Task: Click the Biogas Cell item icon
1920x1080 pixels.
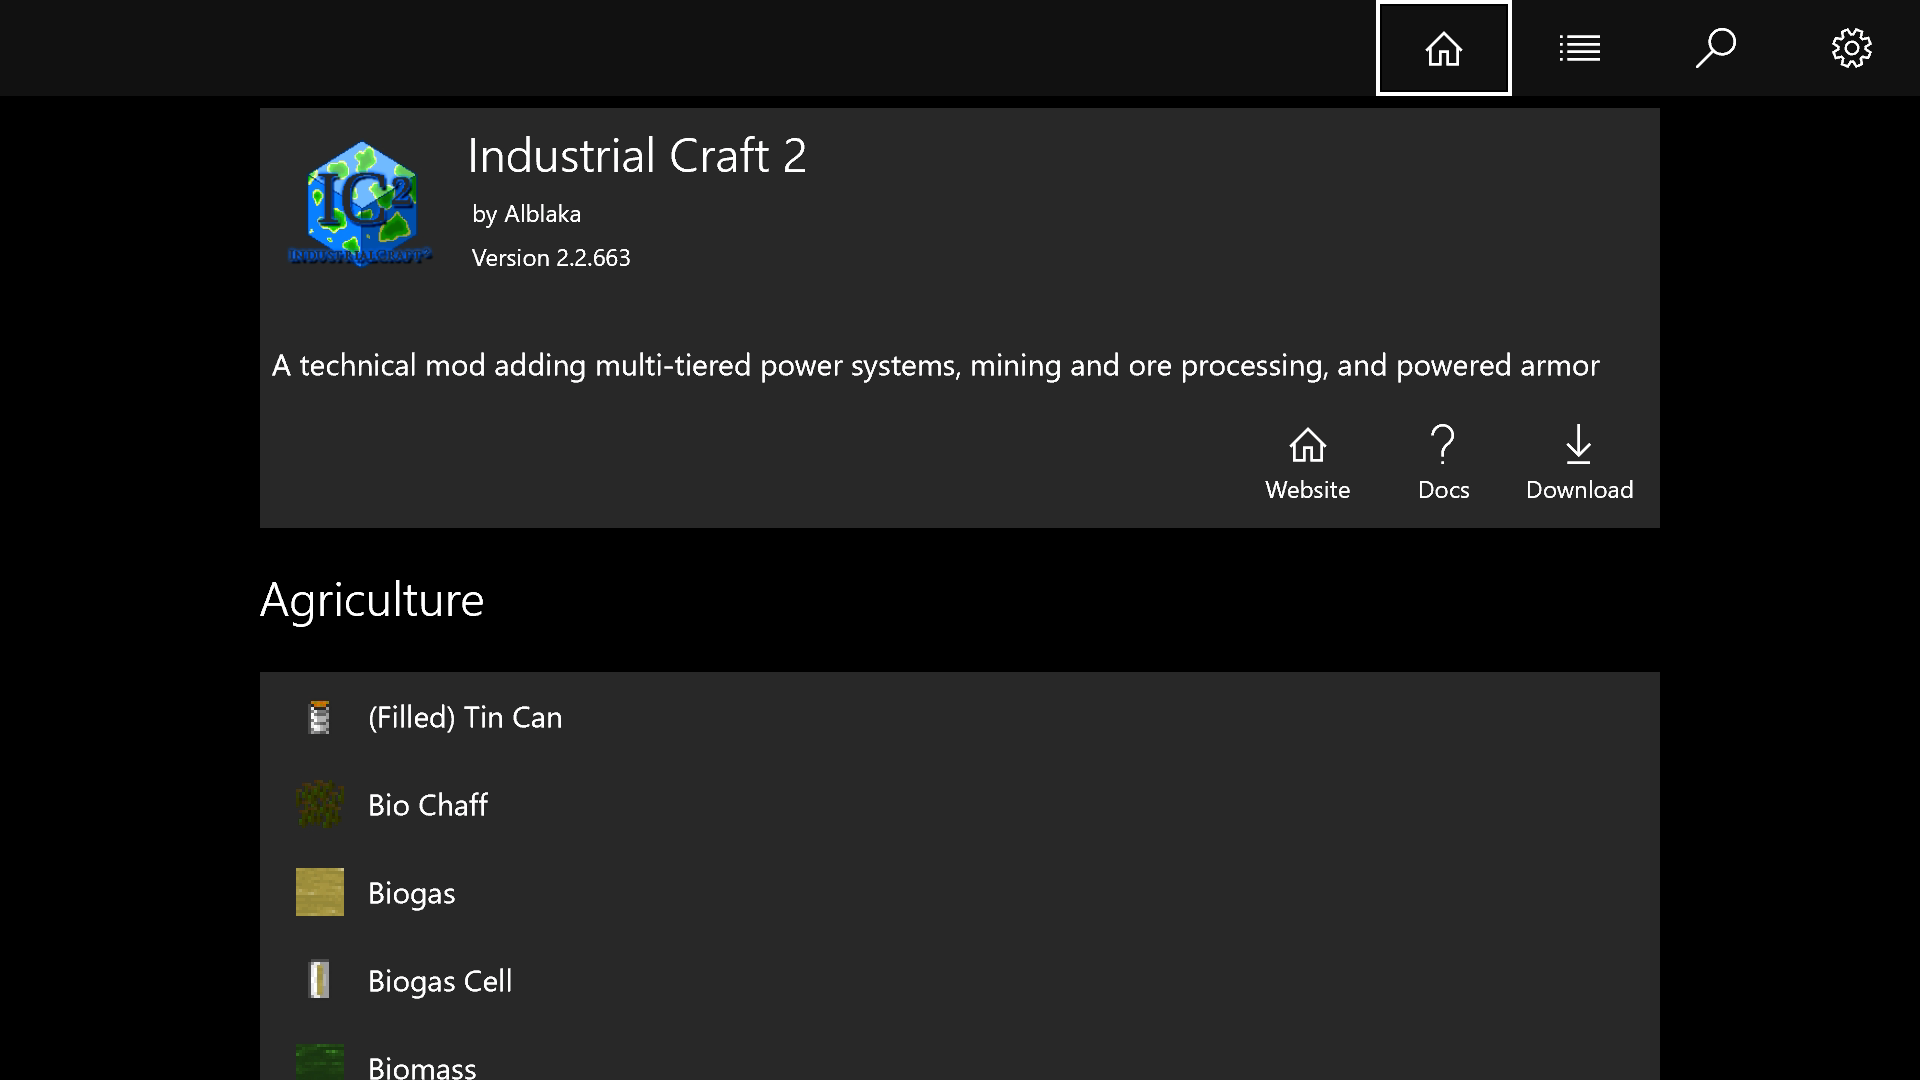Action: [320, 980]
